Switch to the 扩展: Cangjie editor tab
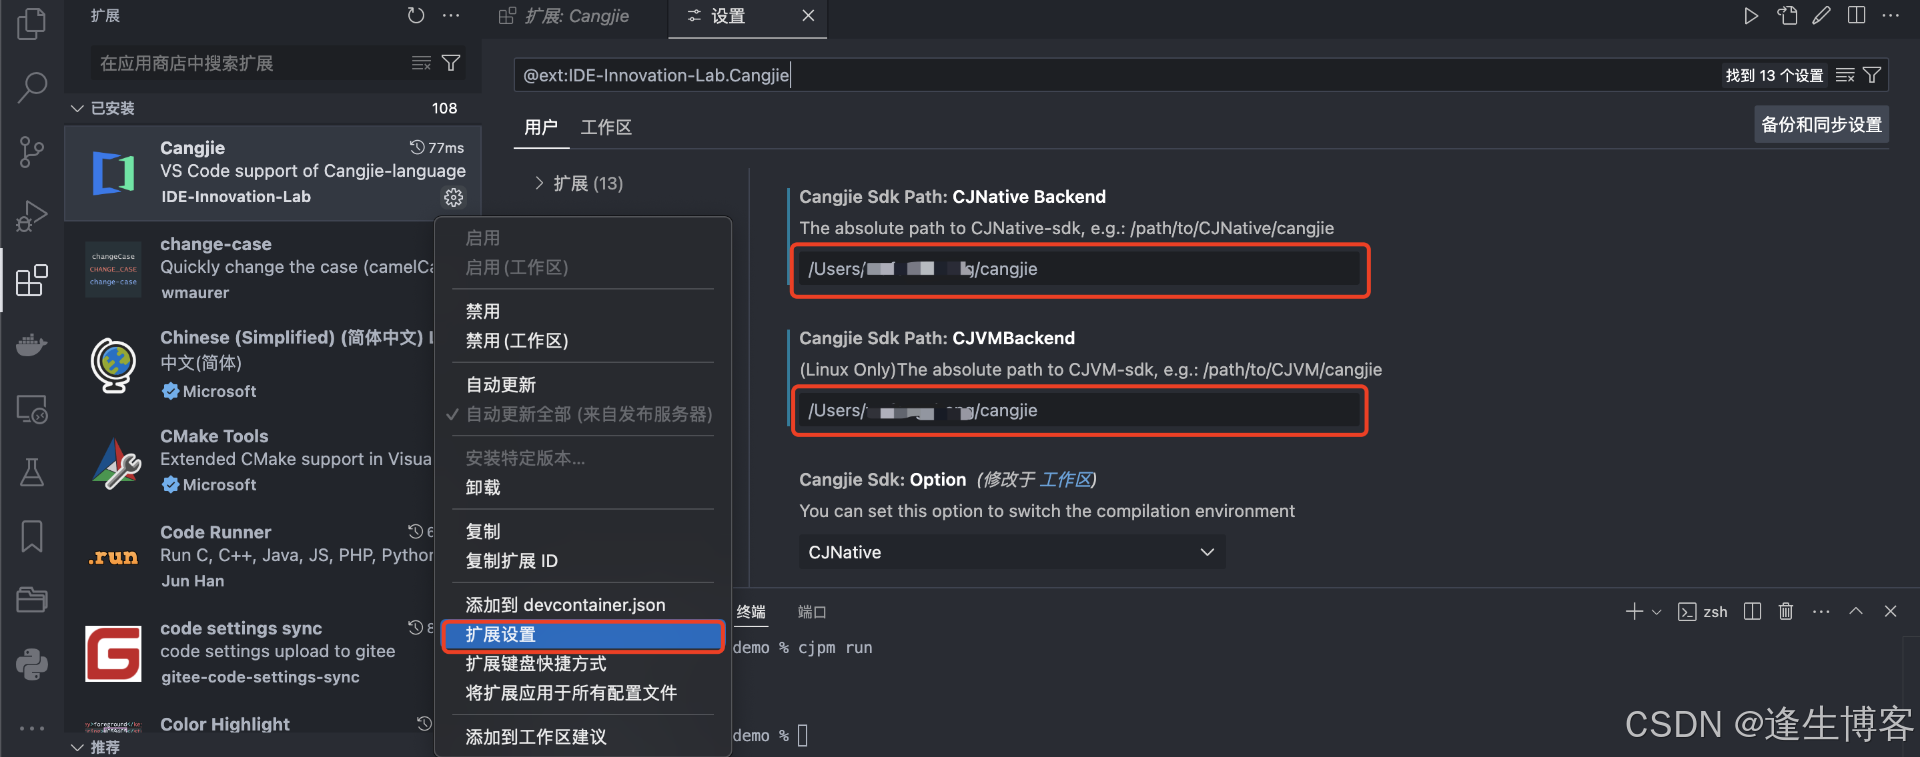Image resolution: width=1920 pixels, height=757 pixels. click(565, 16)
